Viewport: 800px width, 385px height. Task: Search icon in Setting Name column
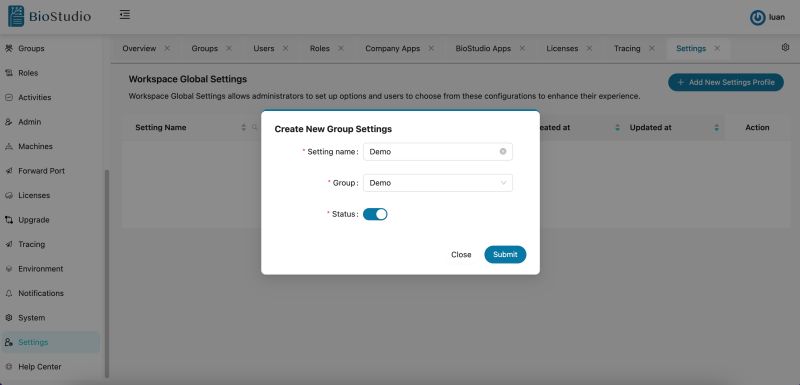click(255, 127)
